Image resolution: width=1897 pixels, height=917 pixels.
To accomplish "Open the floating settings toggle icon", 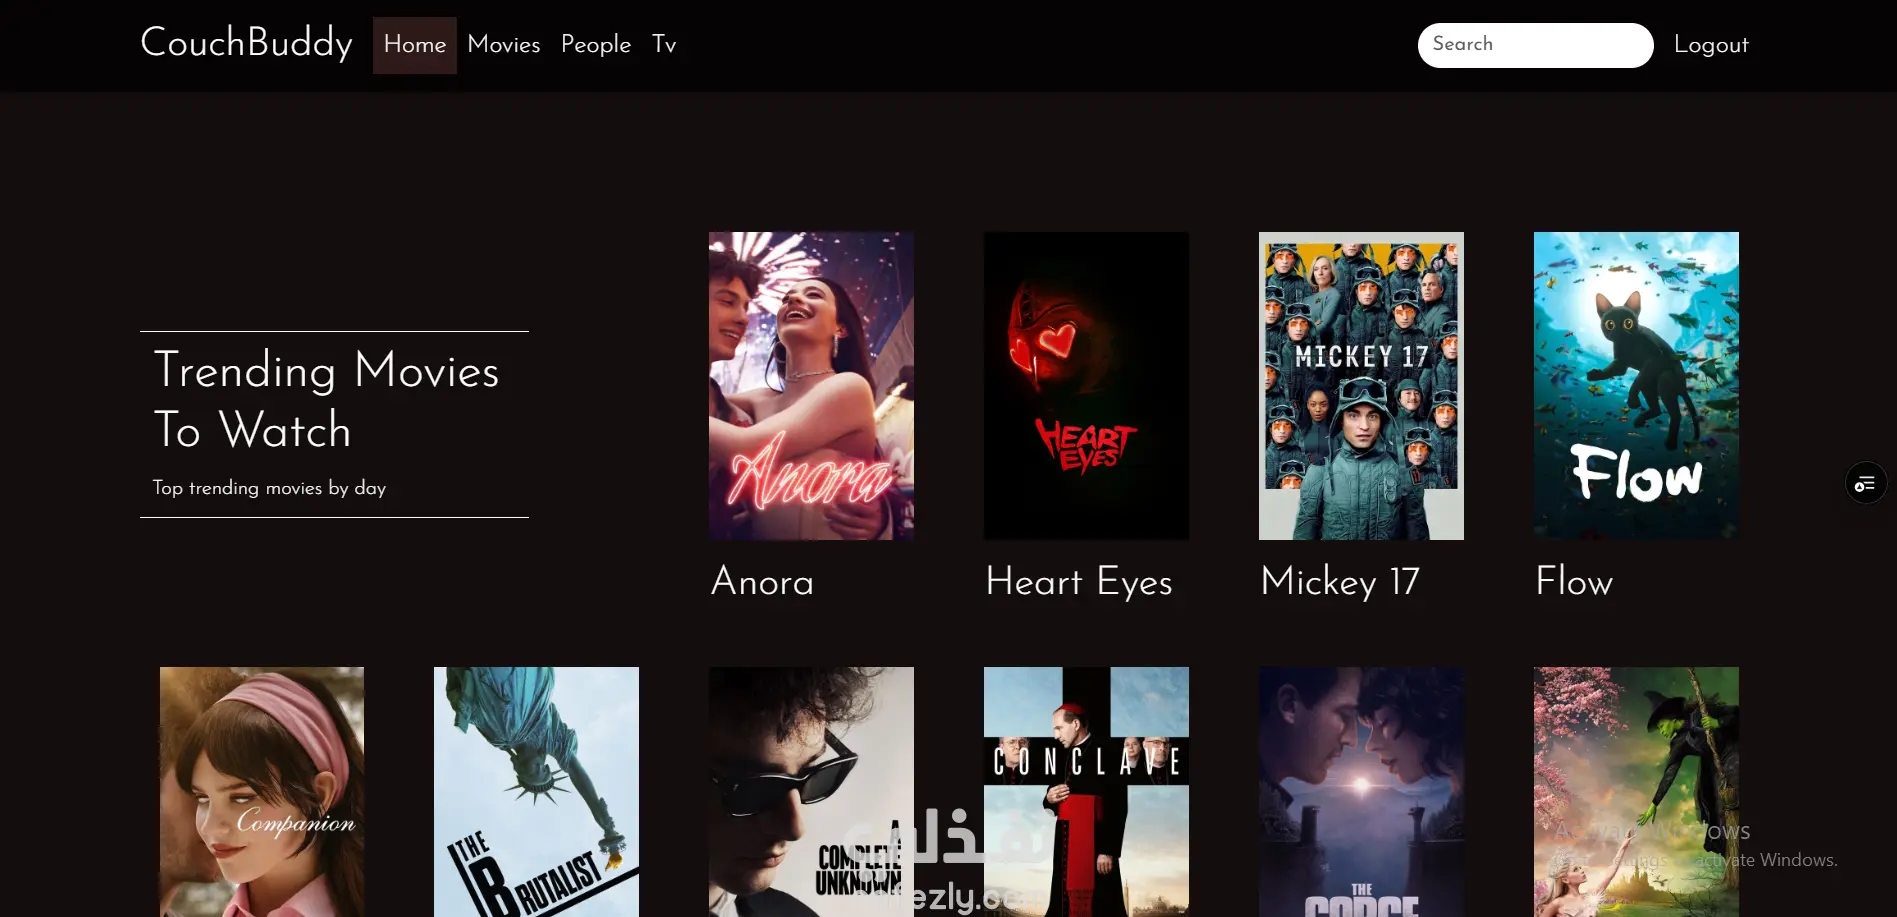I will [1865, 484].
